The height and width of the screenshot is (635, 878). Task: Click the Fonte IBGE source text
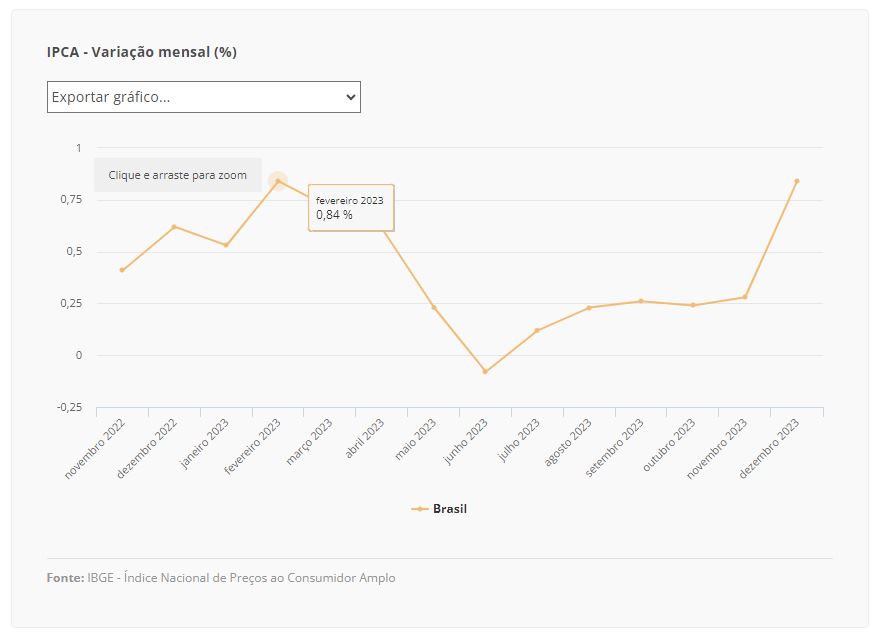pos(221,578)
